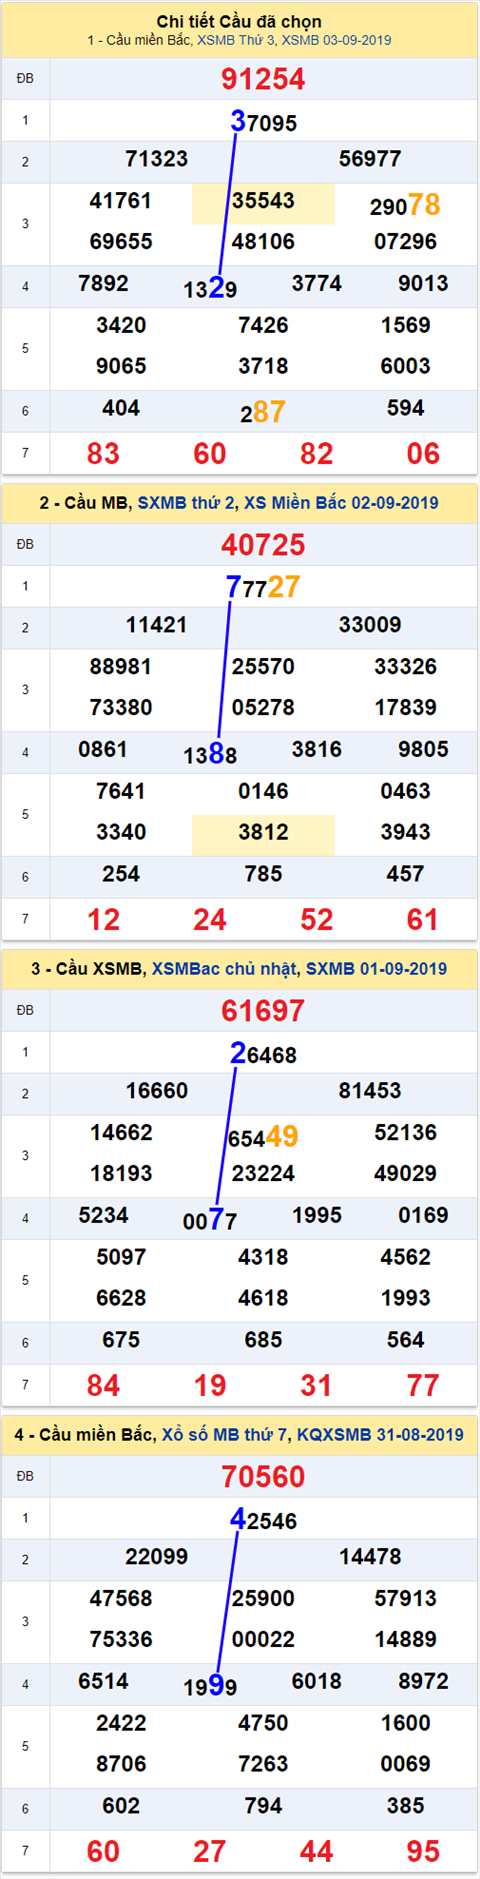480x1879 pixels.
Task: Select first prize number 42546
Action: 263,1520
